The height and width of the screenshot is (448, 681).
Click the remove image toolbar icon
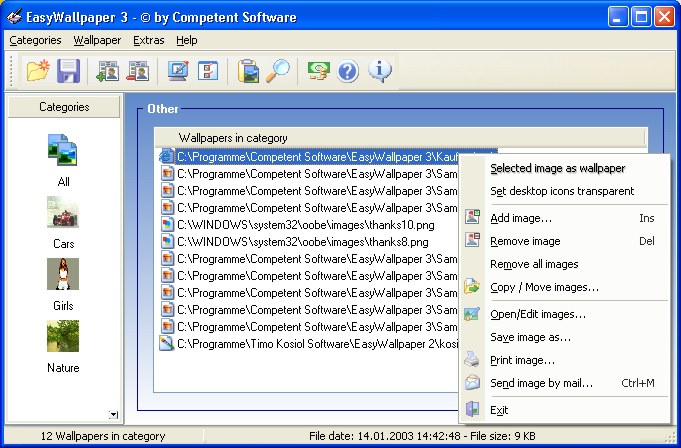click(138, 71)
